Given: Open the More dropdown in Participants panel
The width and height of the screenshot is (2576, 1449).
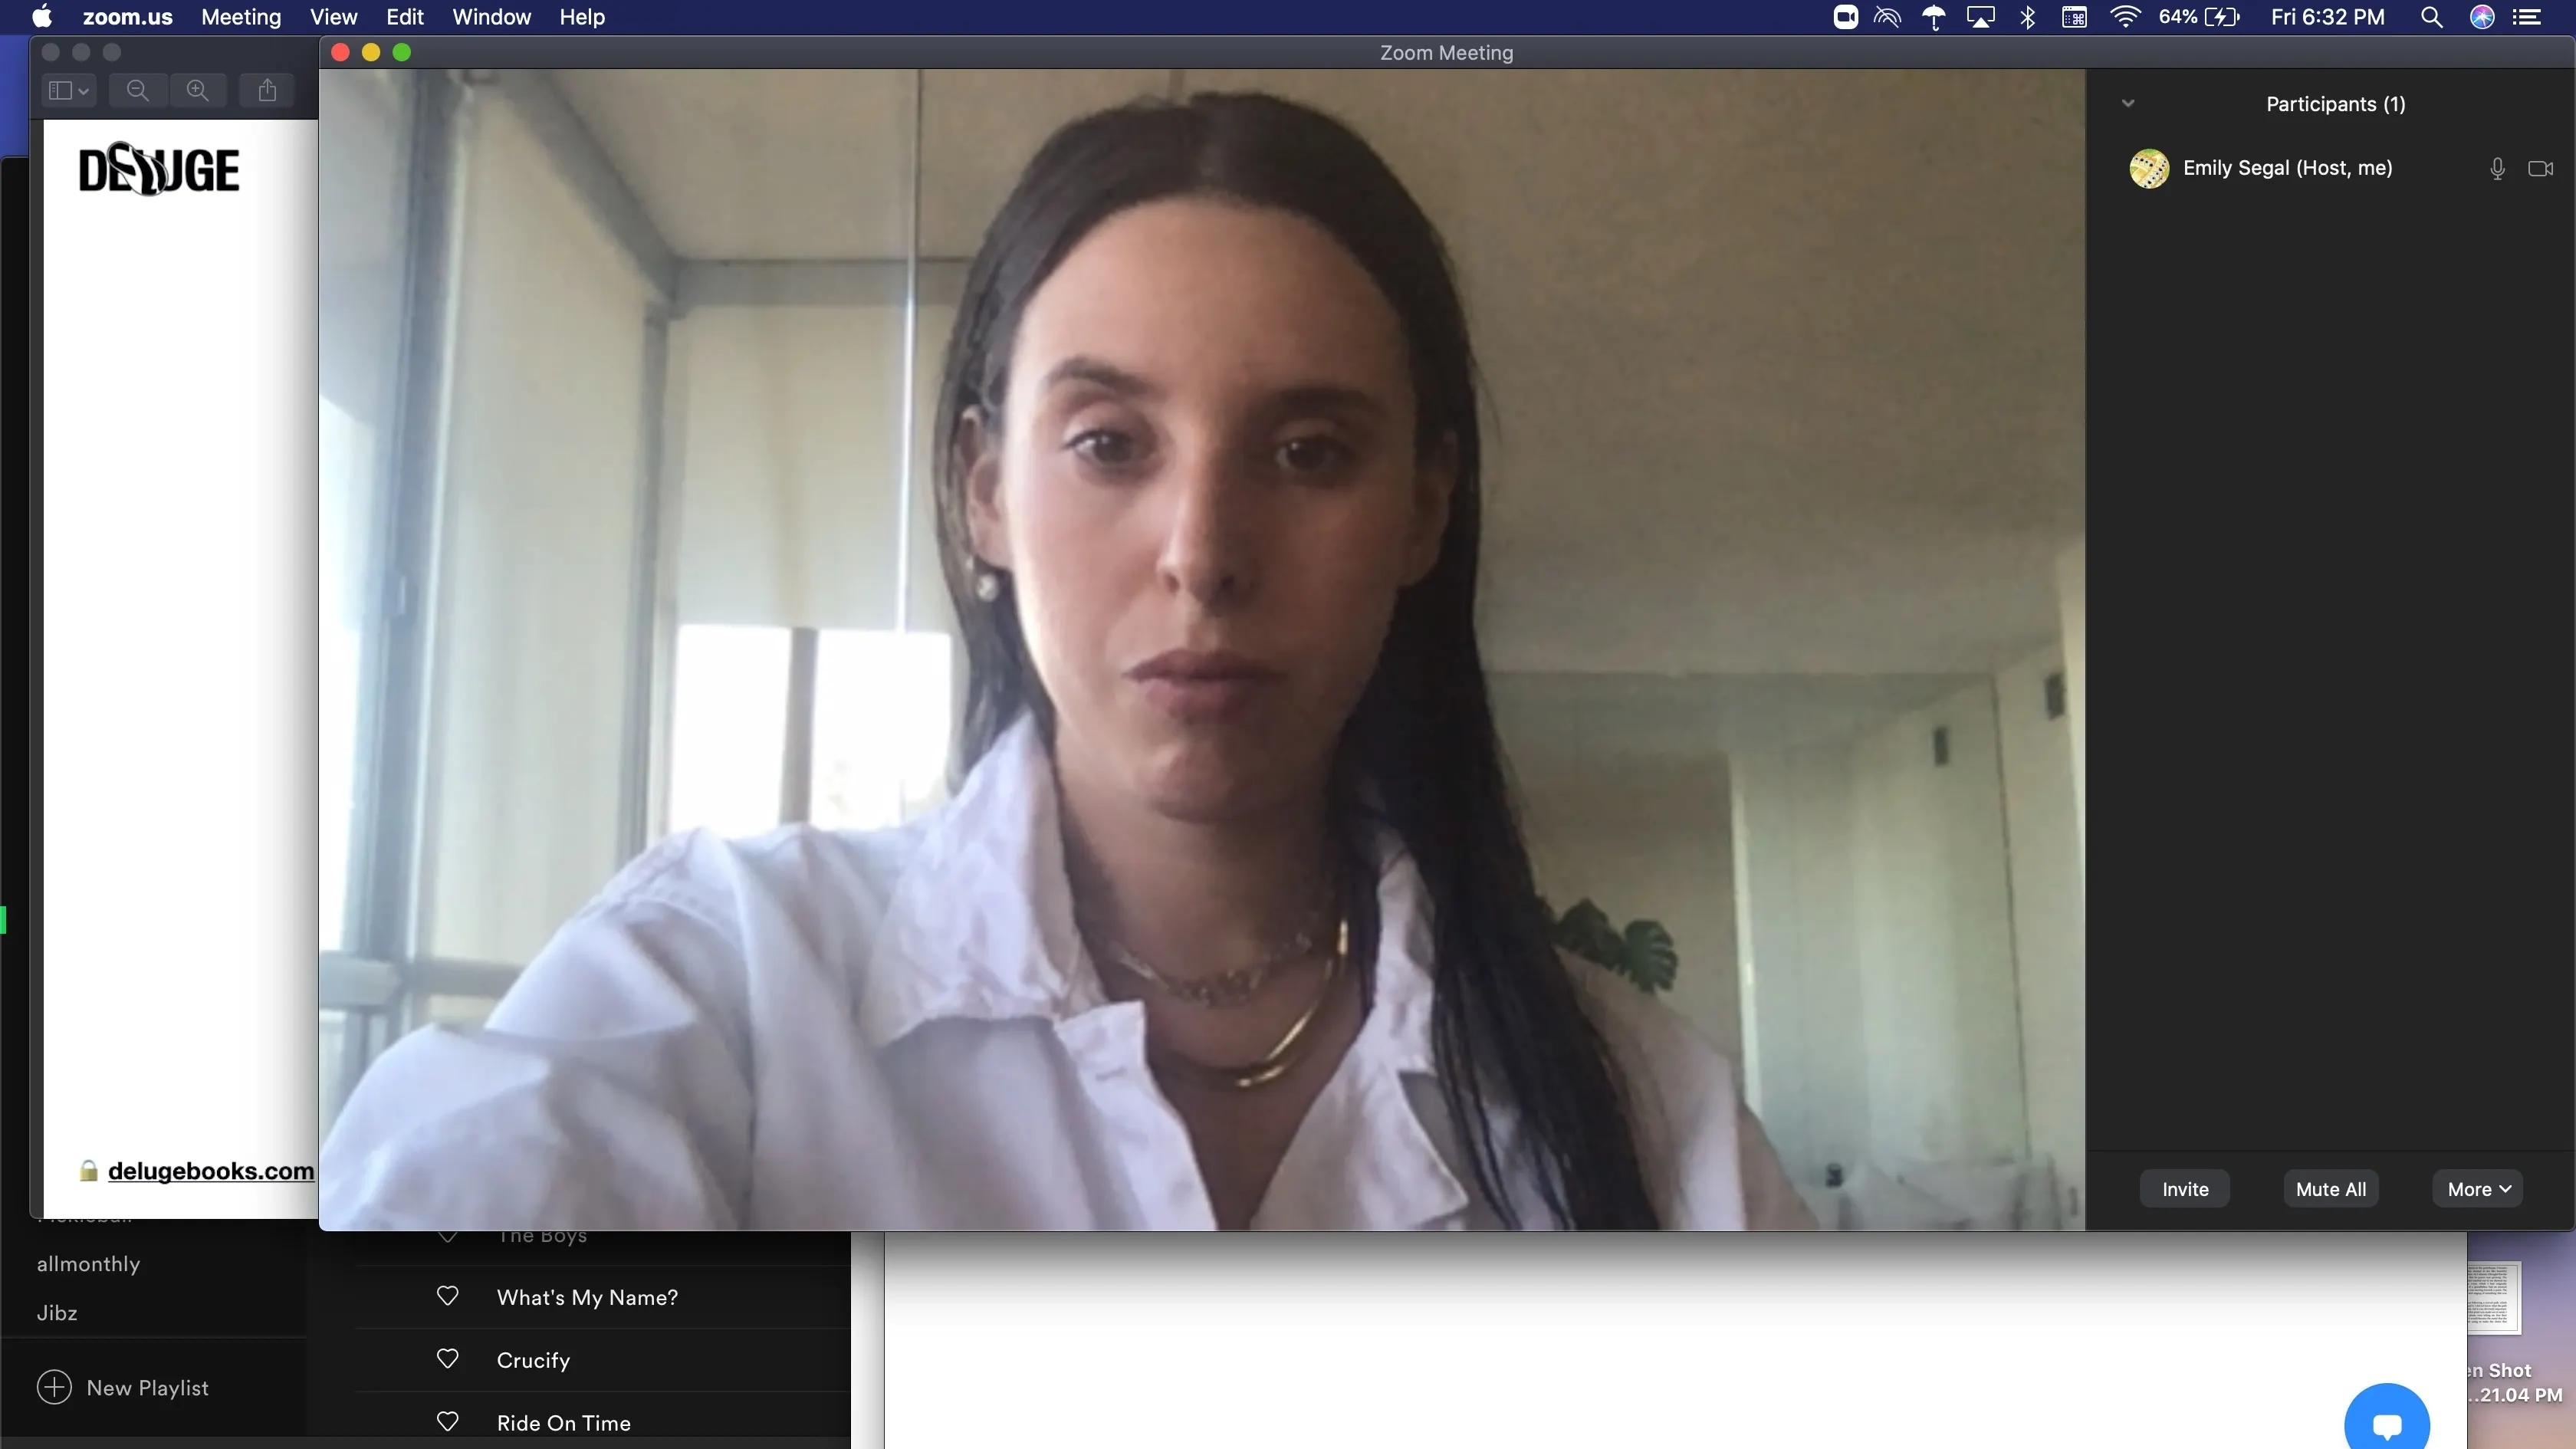Looking at the screenshot, I should (2476, 1188).
